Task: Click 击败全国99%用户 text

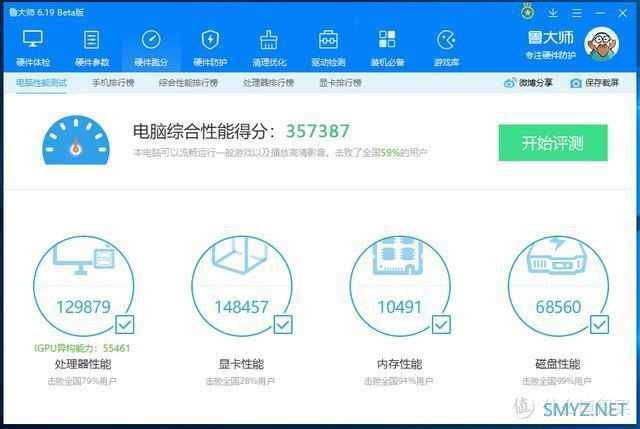Action: pos(557,381)
